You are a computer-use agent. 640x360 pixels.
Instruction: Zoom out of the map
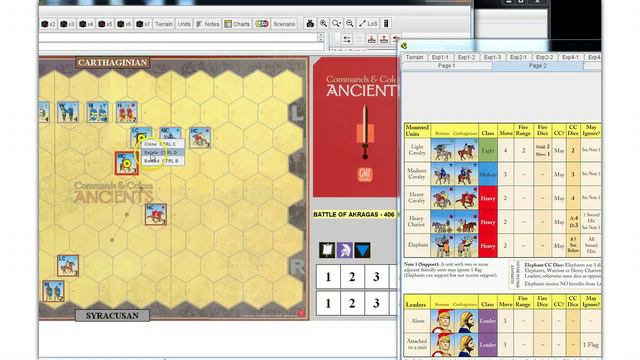coord(350,24)
